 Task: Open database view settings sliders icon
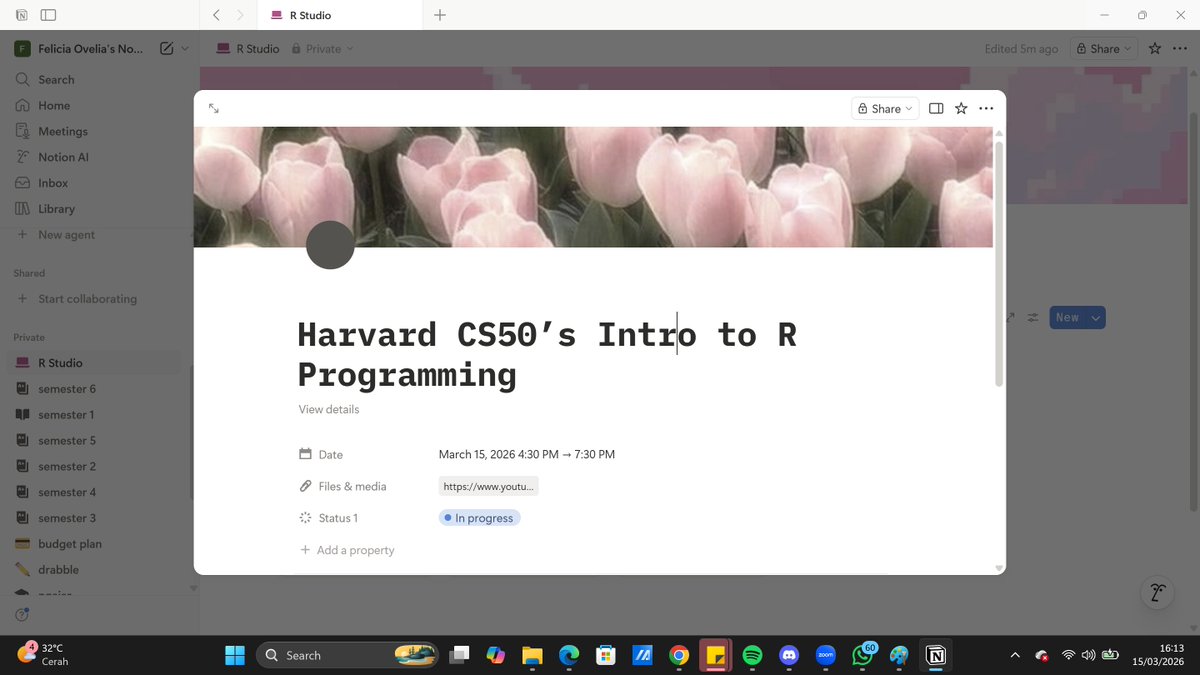[x=1033, y=318]
